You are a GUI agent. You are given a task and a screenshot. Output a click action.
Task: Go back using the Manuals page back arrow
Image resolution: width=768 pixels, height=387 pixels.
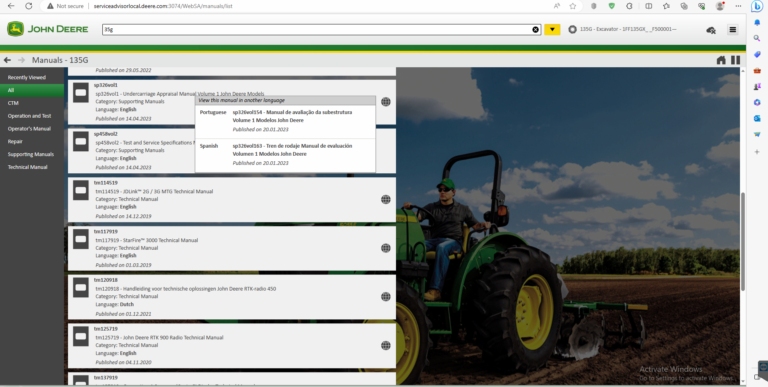click(7, 60)
